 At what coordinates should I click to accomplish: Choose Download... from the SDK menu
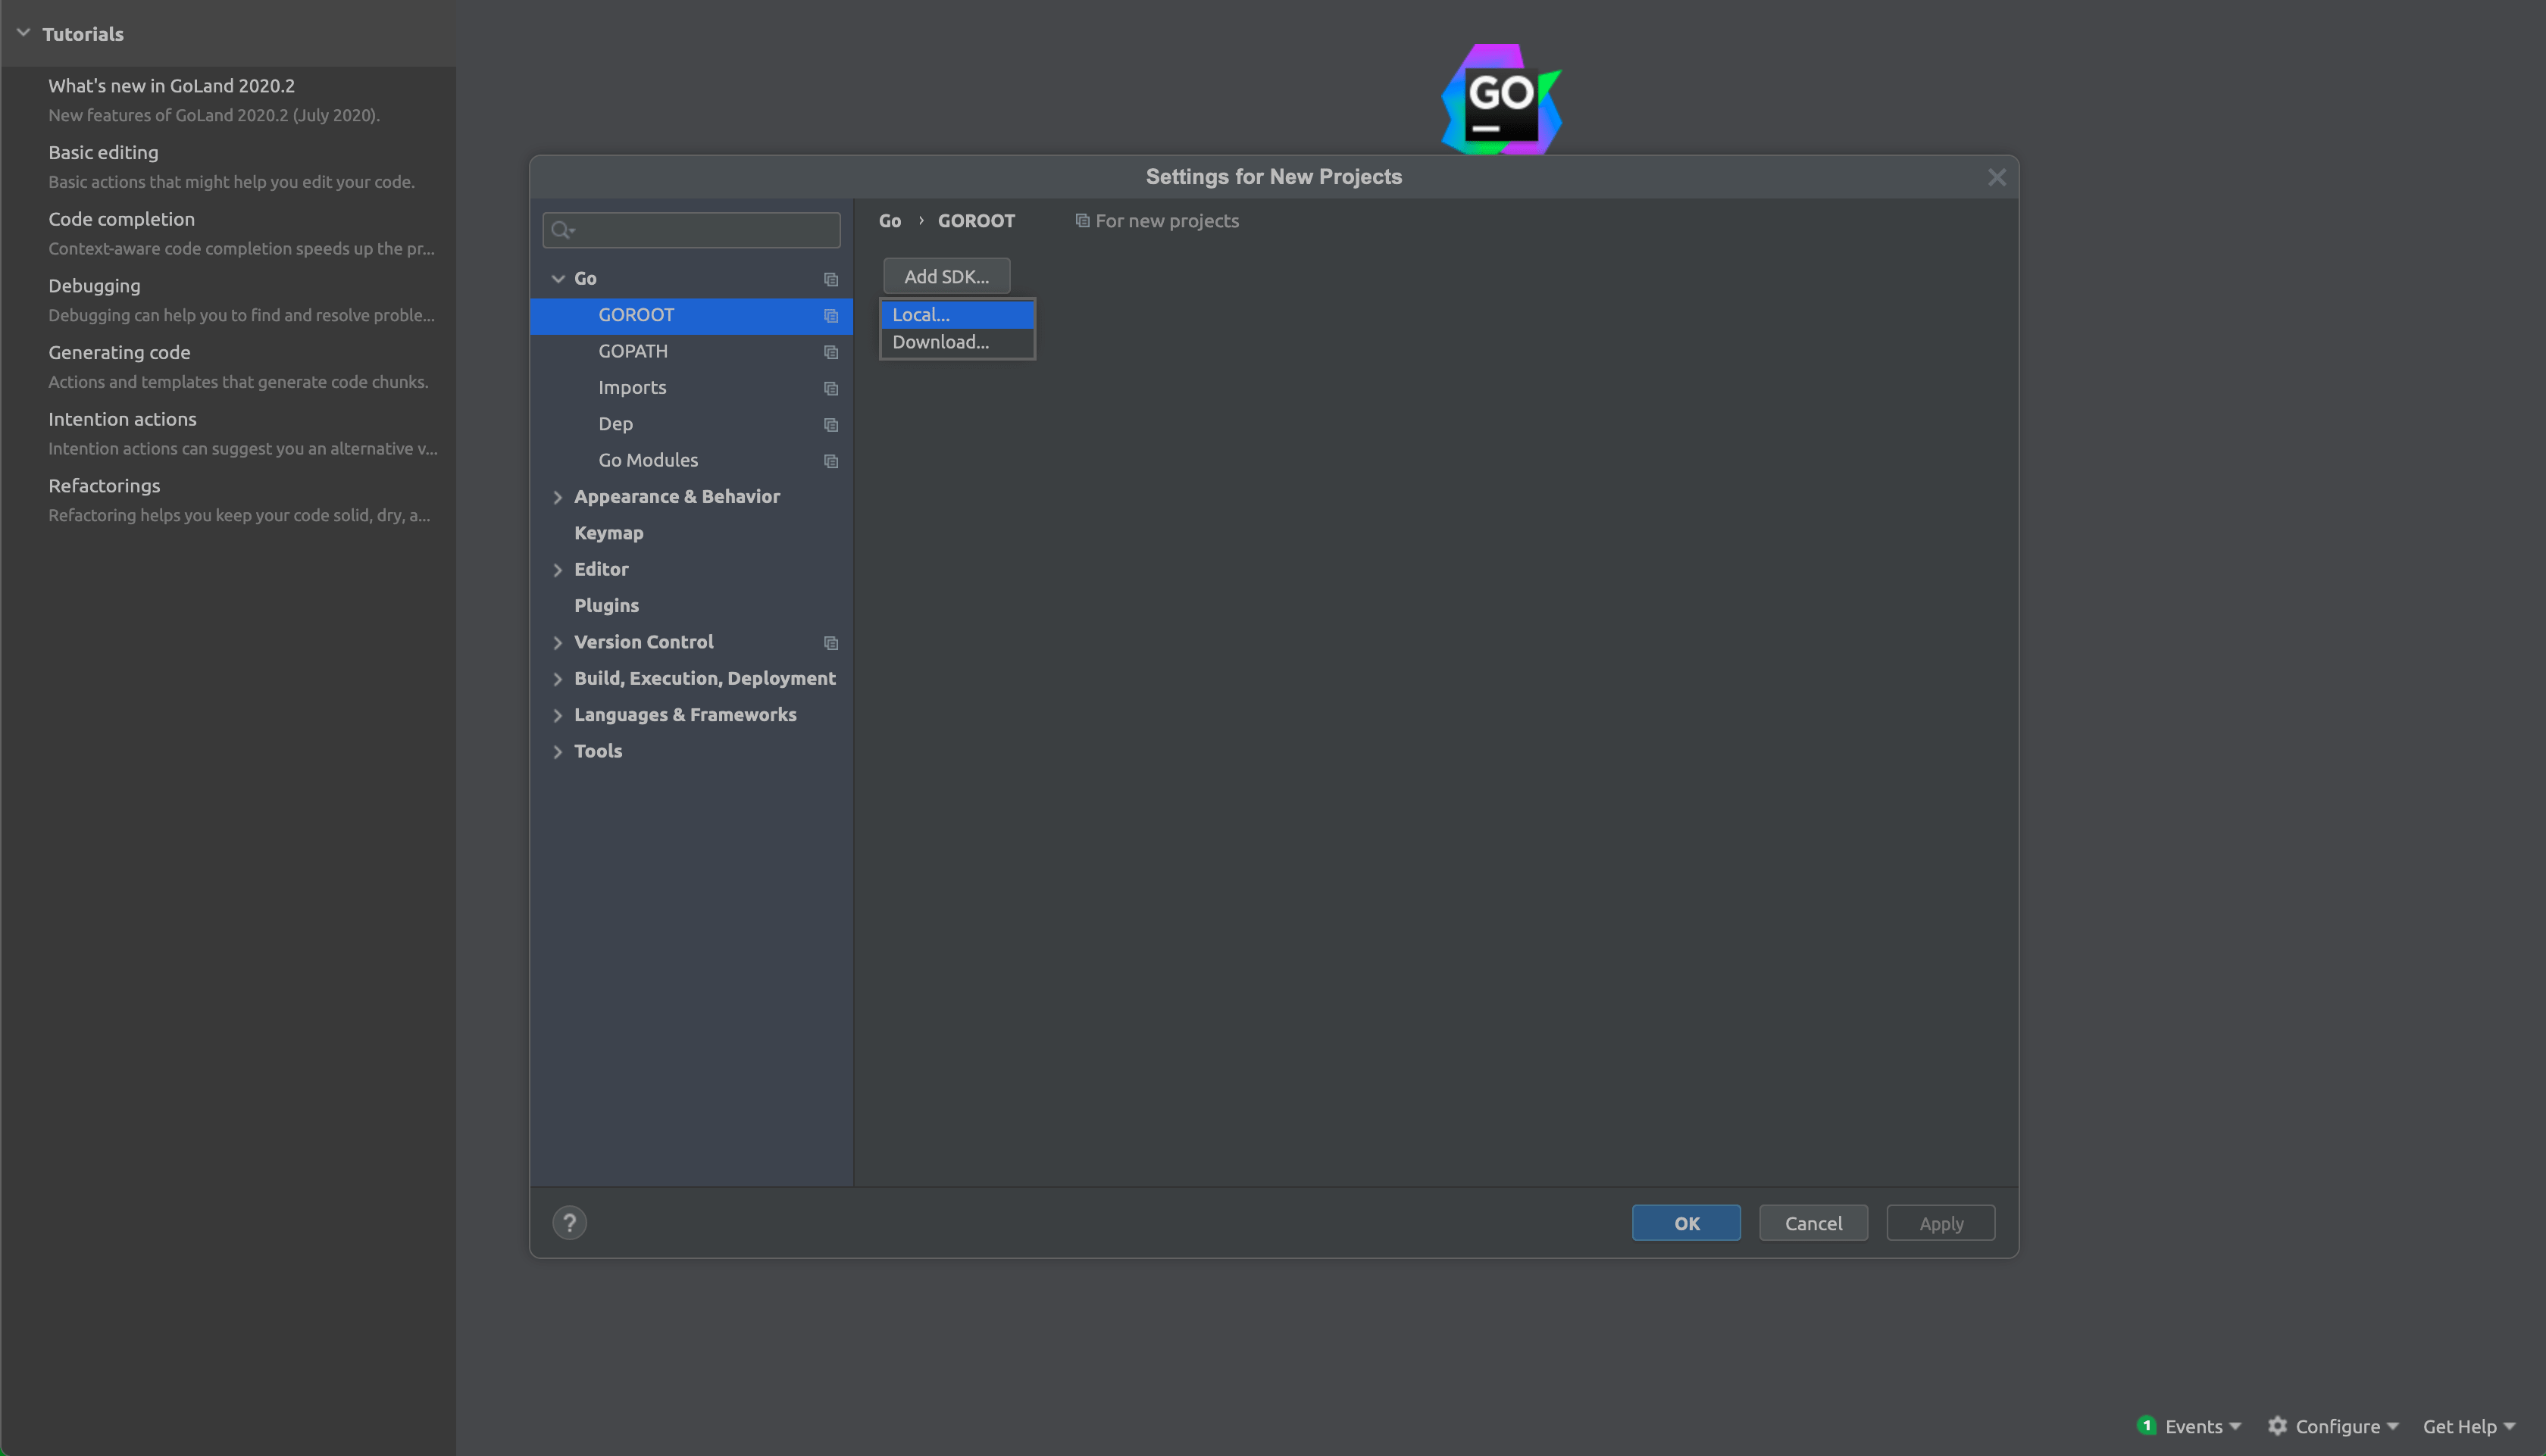[957, 342]
